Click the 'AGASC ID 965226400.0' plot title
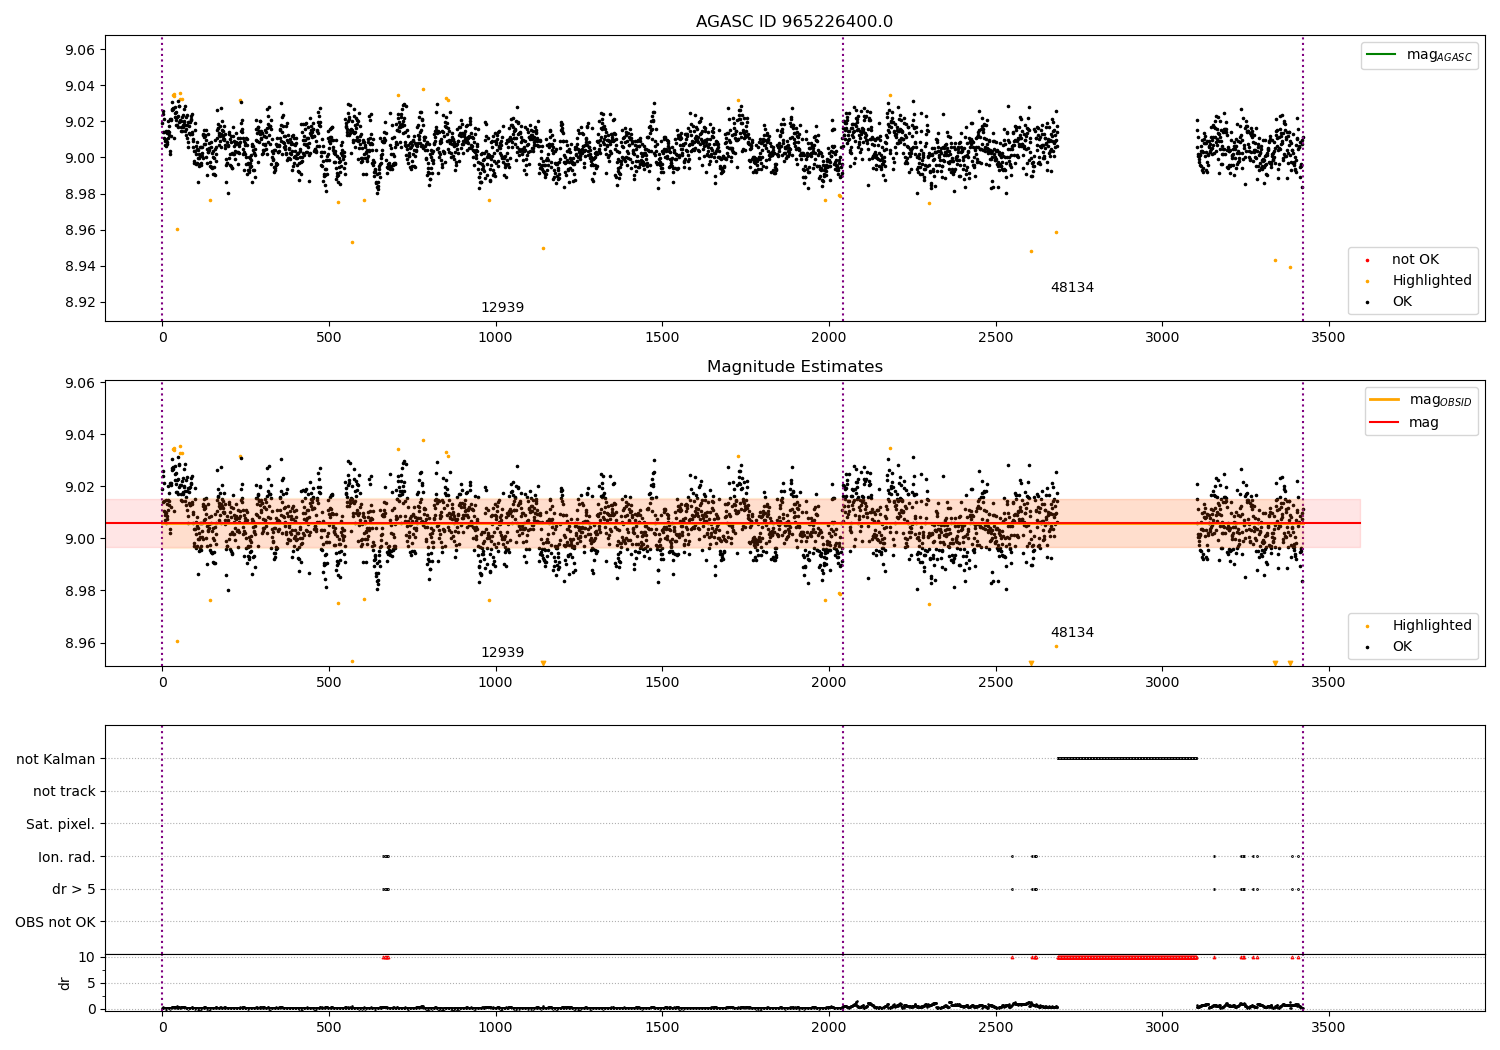1500x1050 pixels. click(794, 22)
